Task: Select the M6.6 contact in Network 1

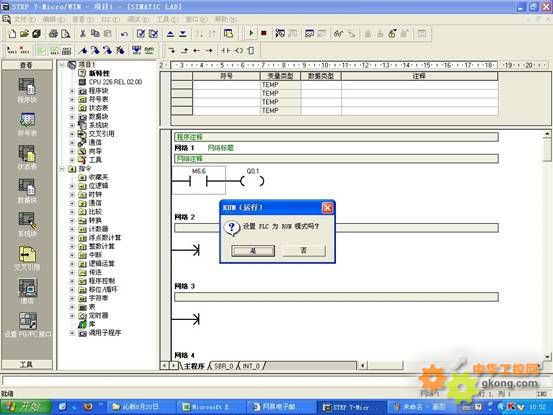Action: click(x=199, y=180)
